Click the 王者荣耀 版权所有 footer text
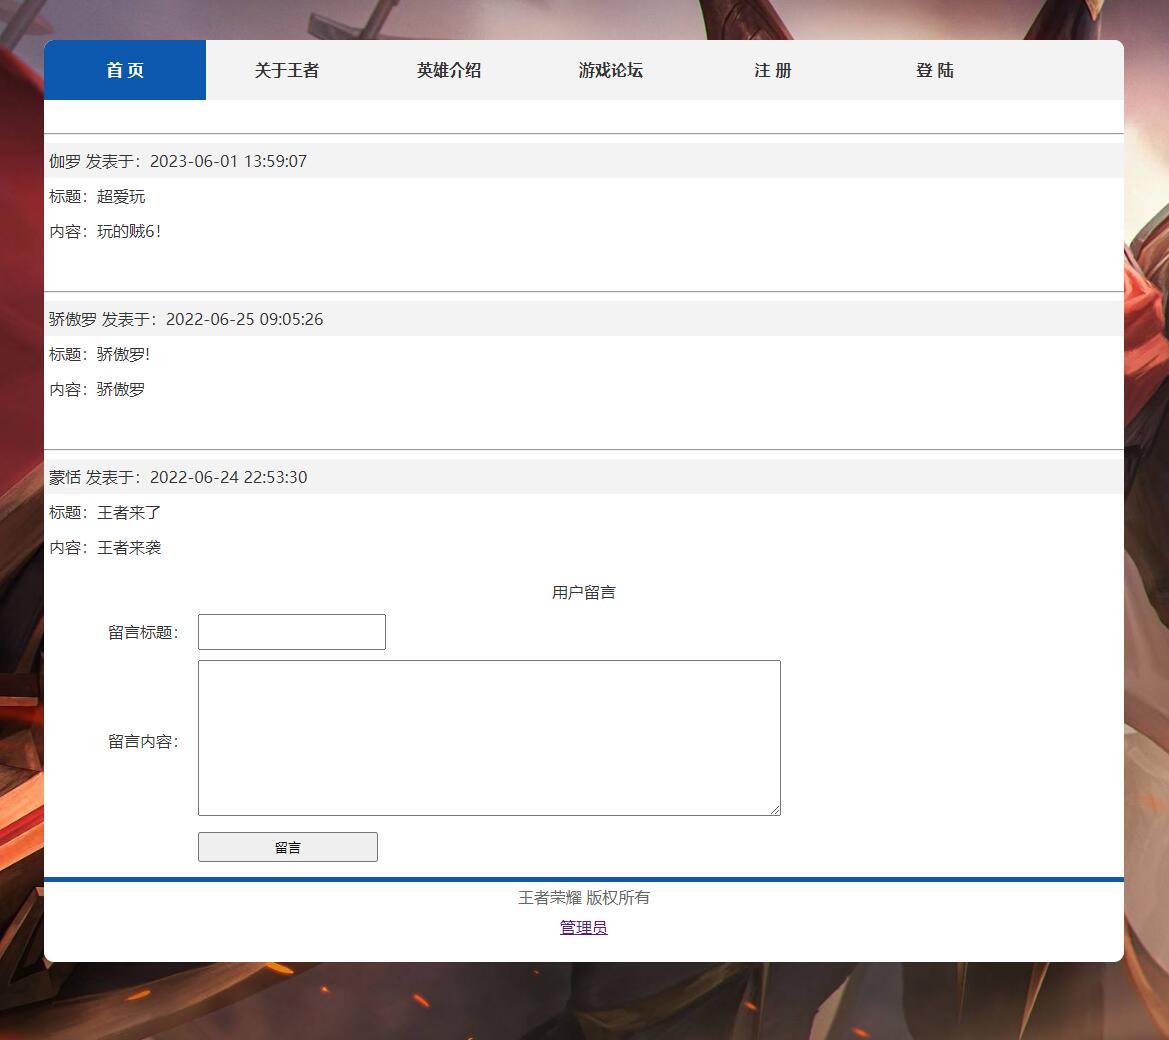The height and width of the screenshot is (1040, 1169). [x=584, y=898]
